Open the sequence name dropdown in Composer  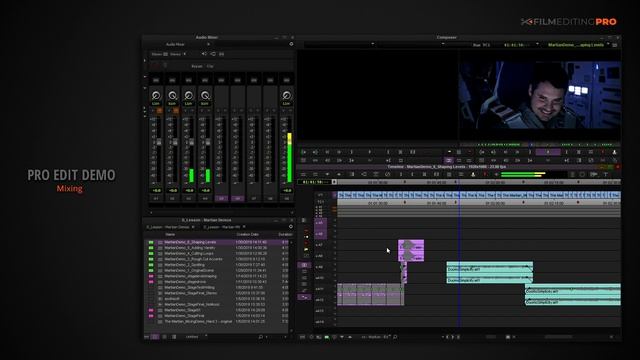pyautogui.click(x=608, y=44)
